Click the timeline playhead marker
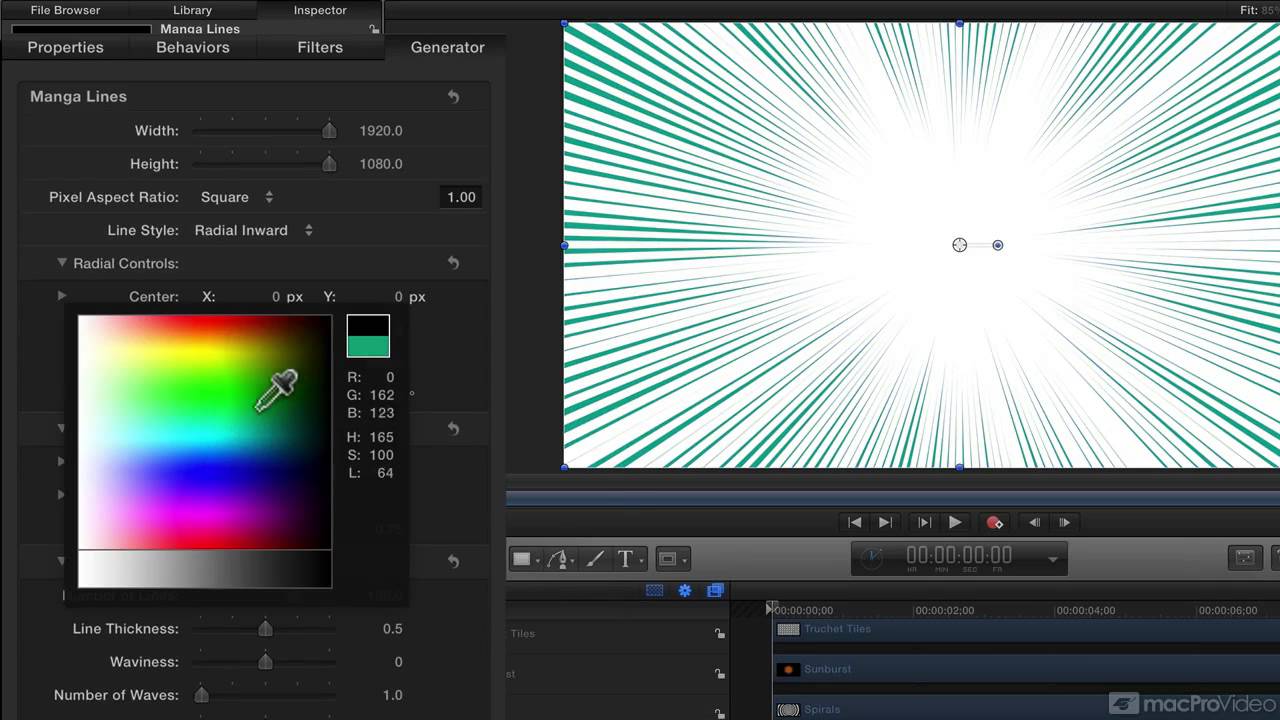 click(x=770, y=608)
